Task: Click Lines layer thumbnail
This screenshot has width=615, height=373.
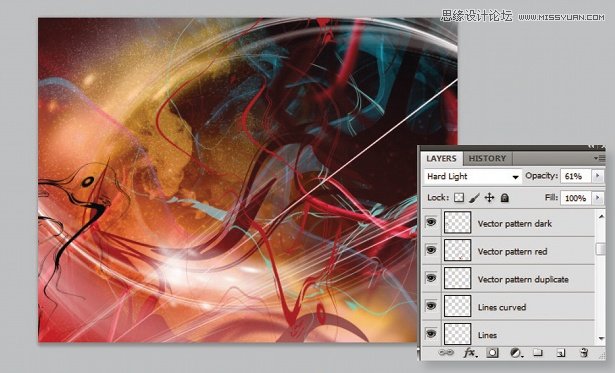Action: tap(457, 334)
